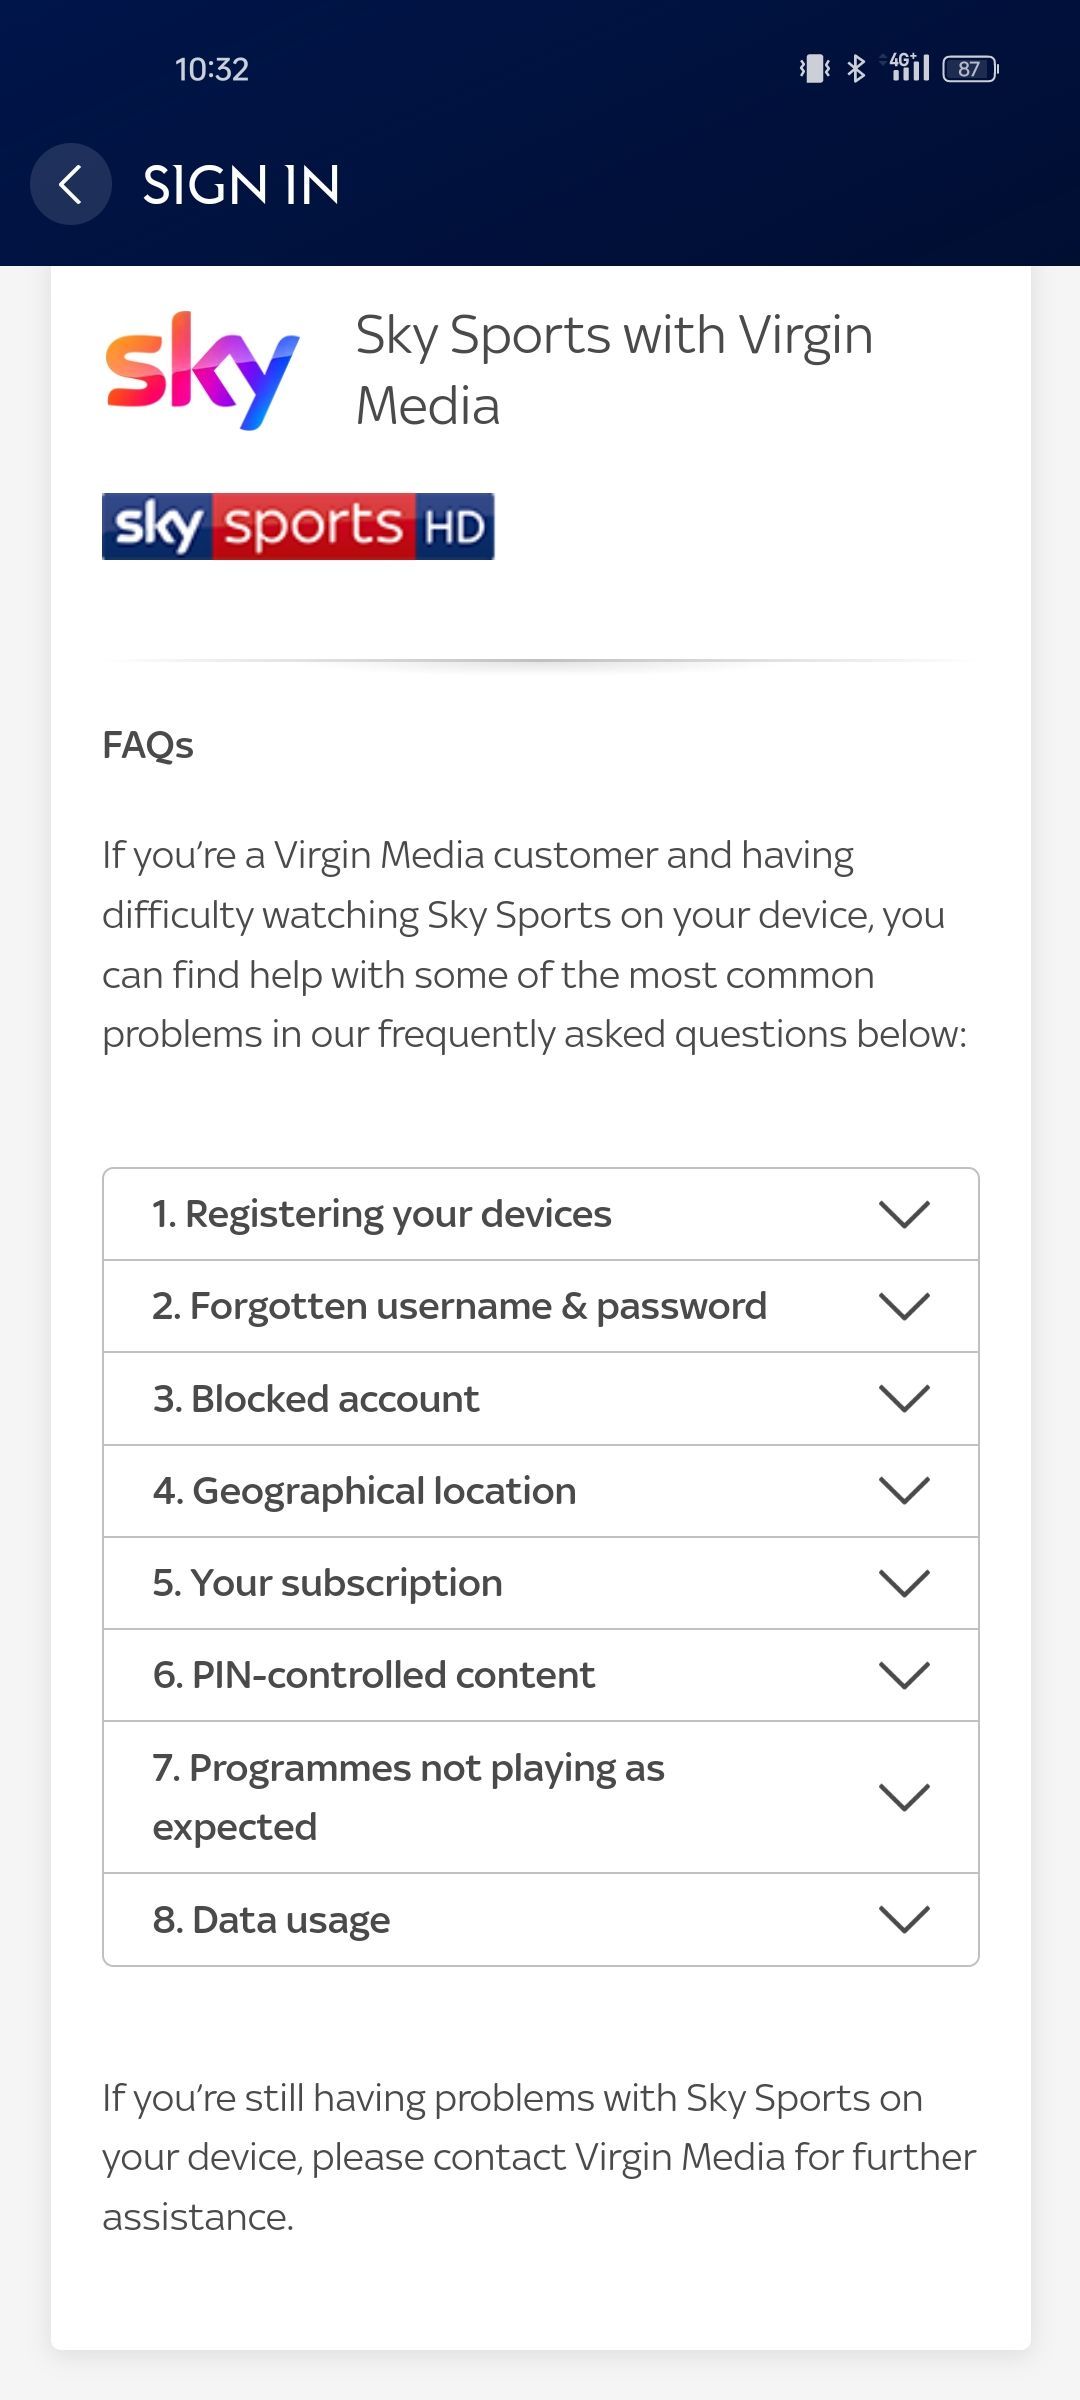This screenshot has height=2400, width=1080.
Task: Tap the 4G signal strength icon
Action: click(908, 67)
